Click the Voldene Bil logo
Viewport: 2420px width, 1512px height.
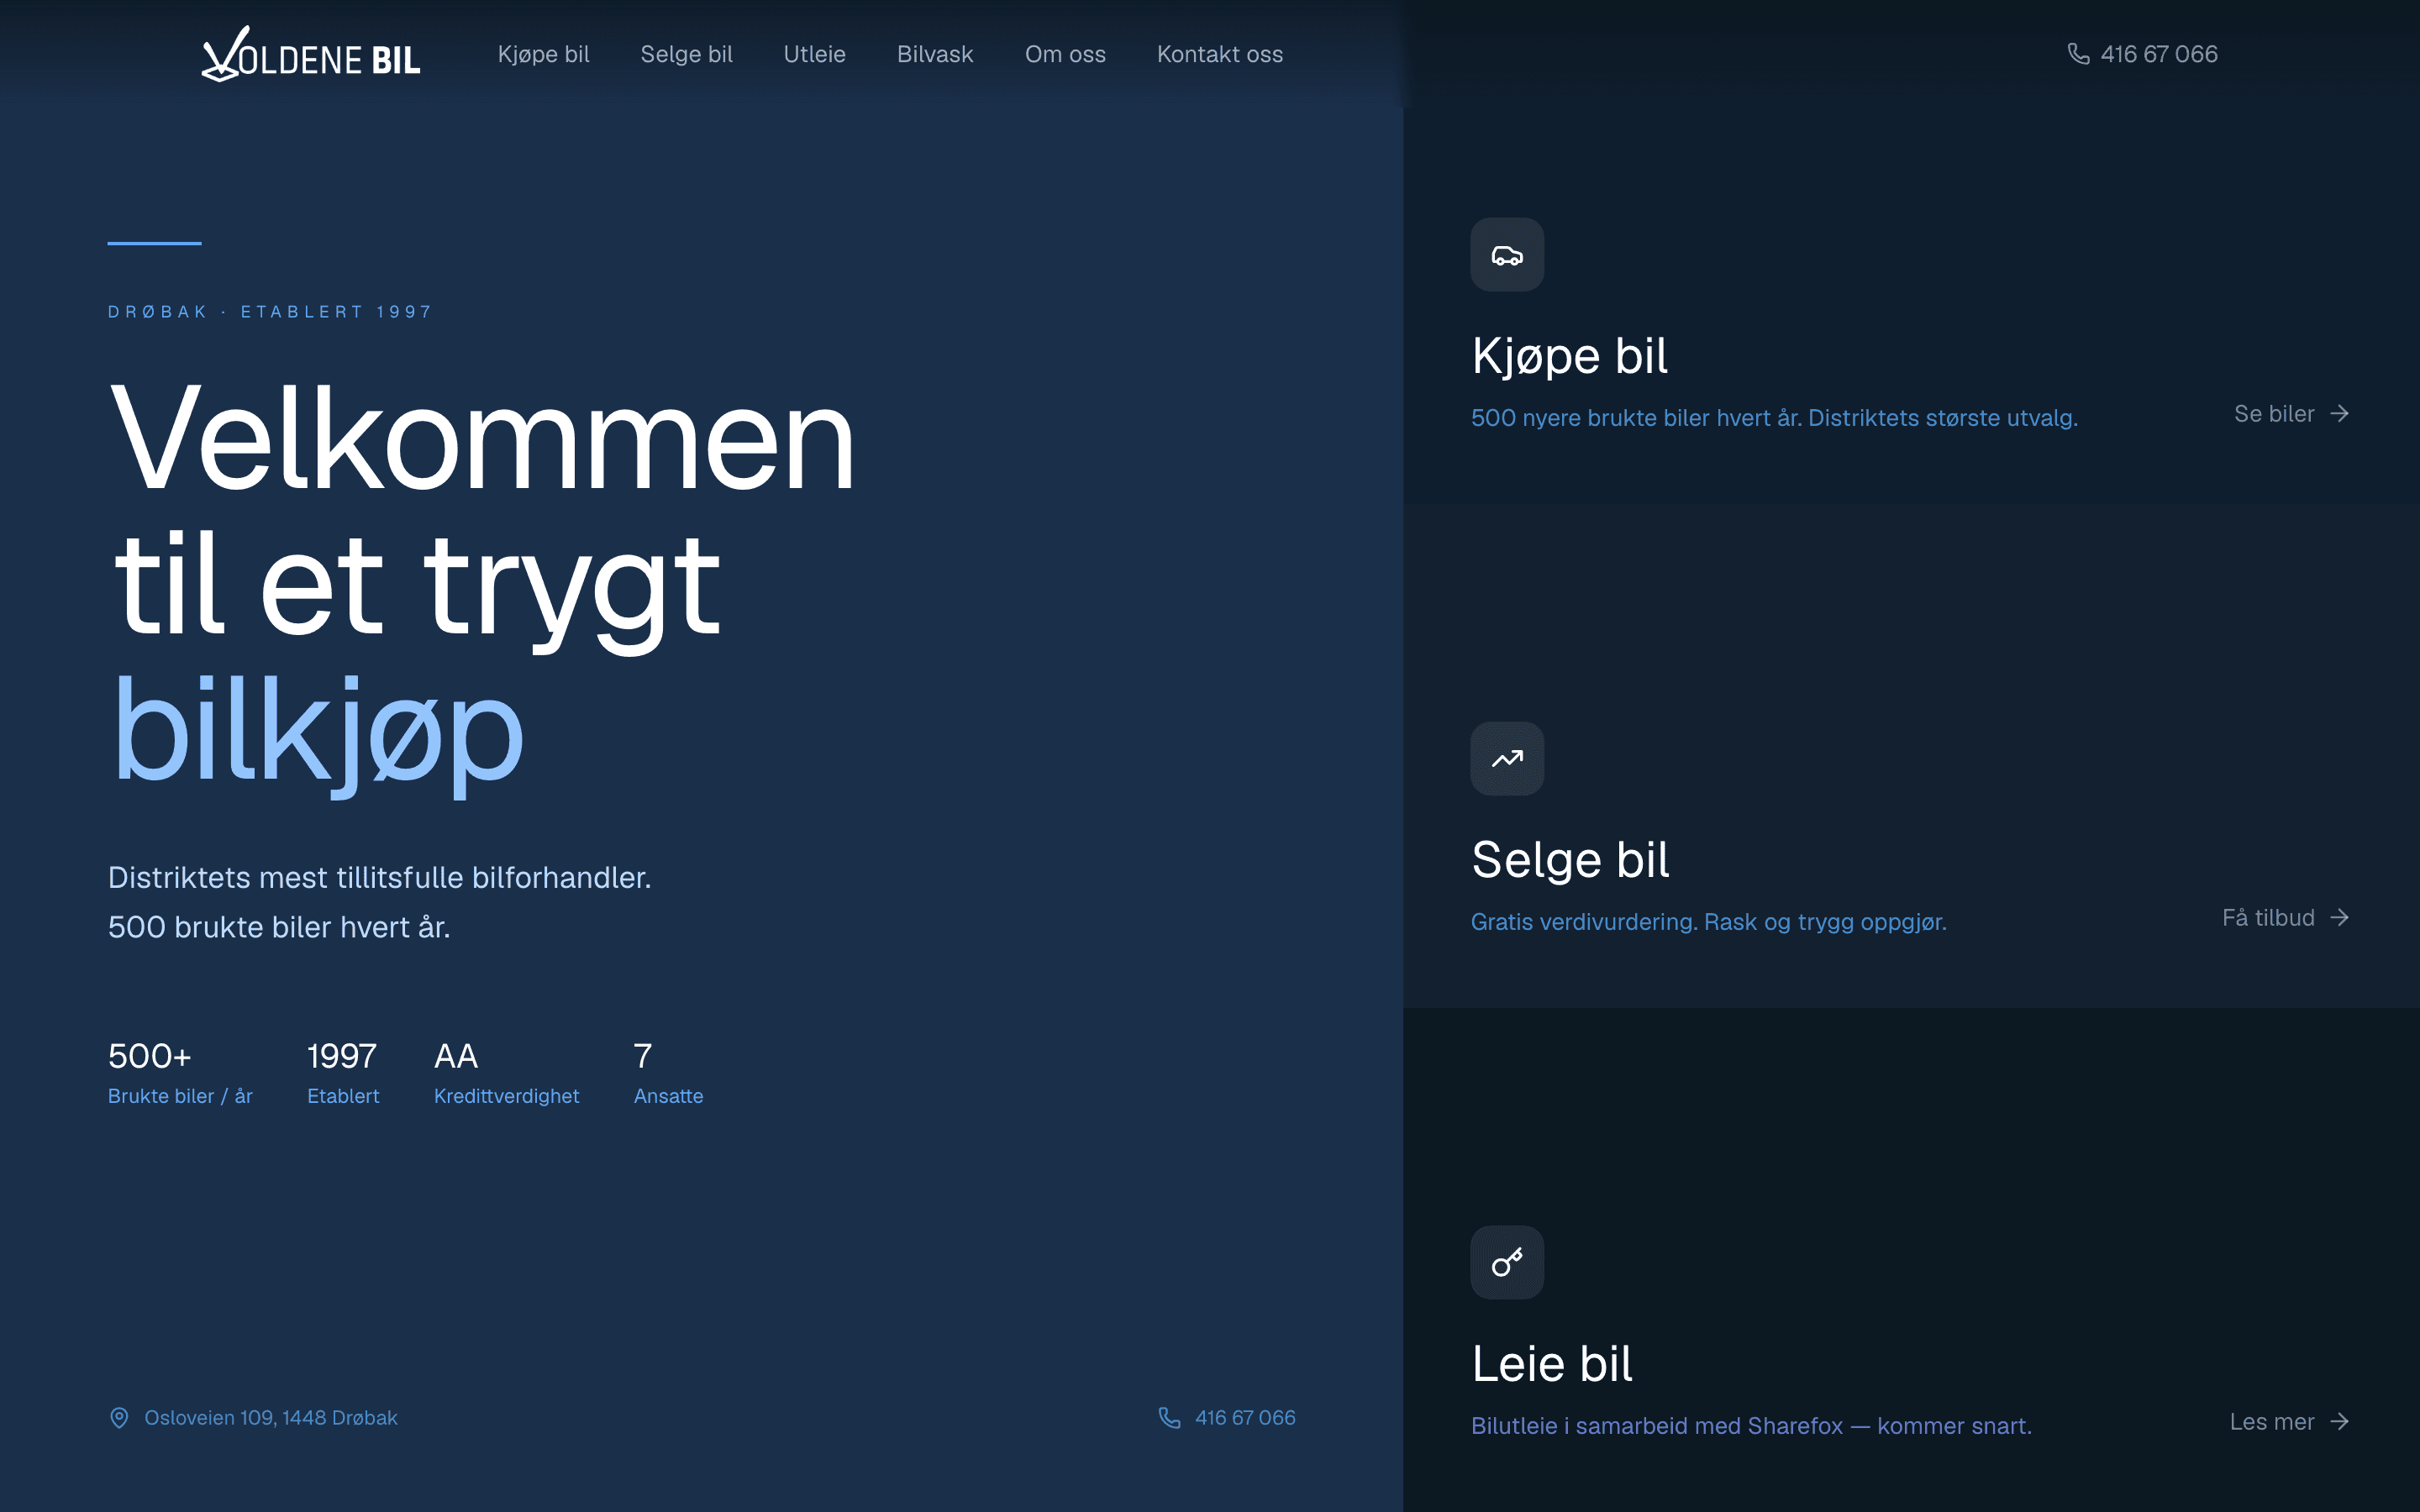pyautogui.click(x=311, y=54)
